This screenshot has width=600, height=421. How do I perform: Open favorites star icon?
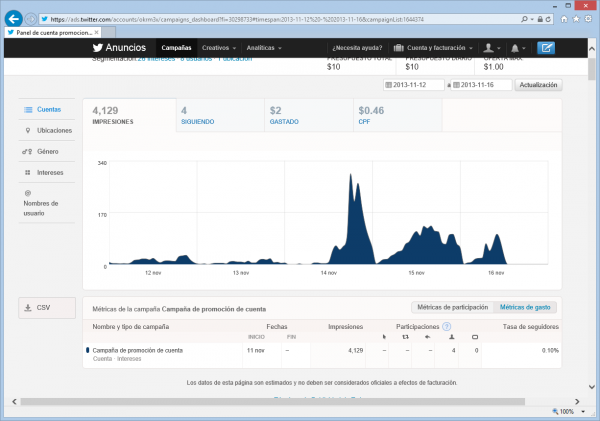[x=576, y=19]
